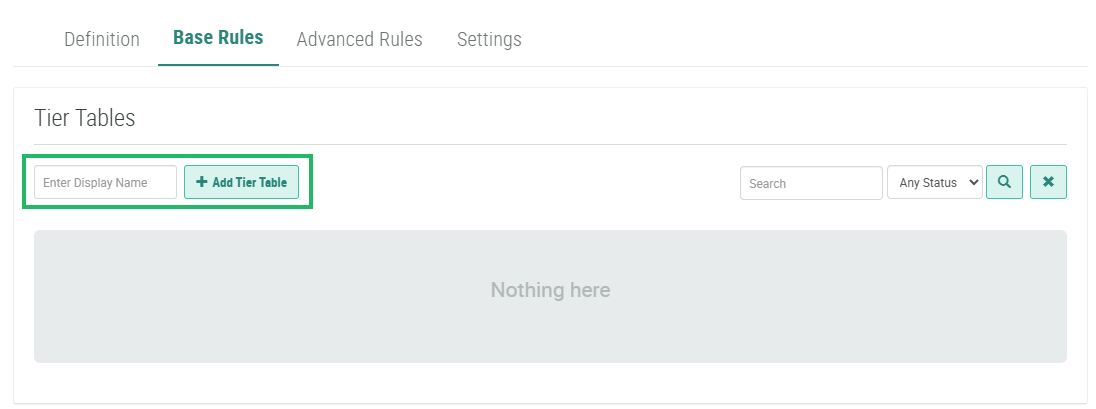Click the arrow on the Any Status selector
Viewport: 1096px width, 409px height.
point(974,183)
